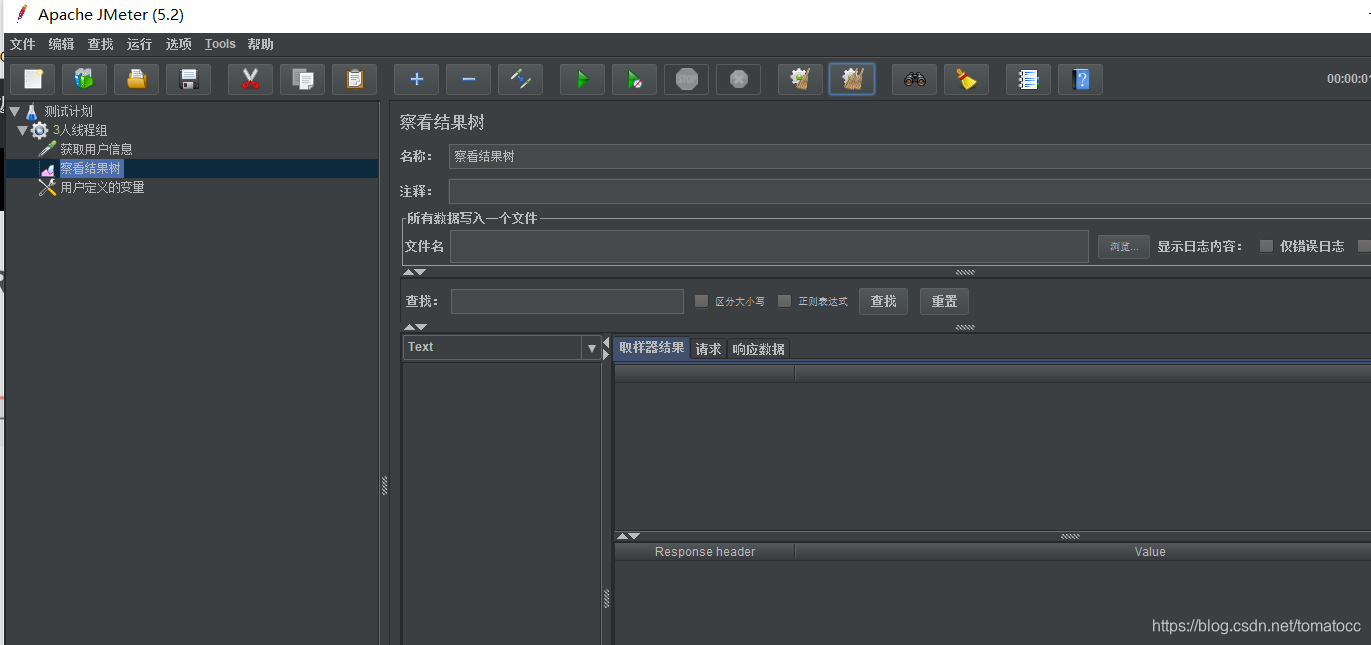Open the 帮助 menu
Image resolution: width=1371 pixels, height=645 pixels.
260,44
